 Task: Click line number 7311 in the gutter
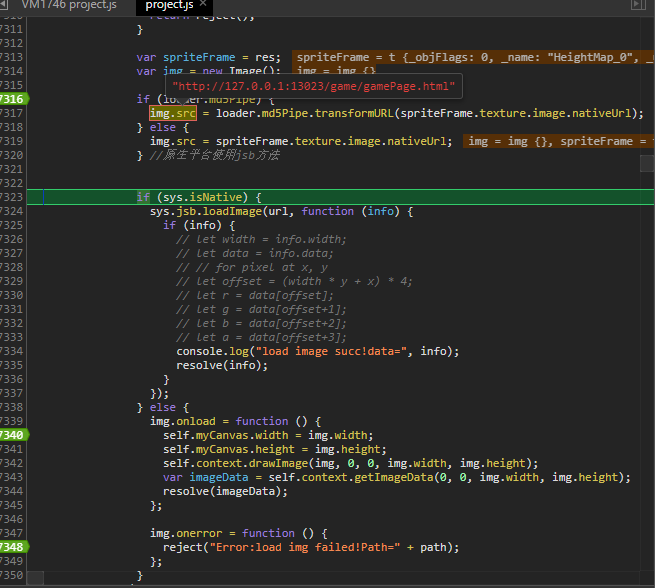(12, 29)
